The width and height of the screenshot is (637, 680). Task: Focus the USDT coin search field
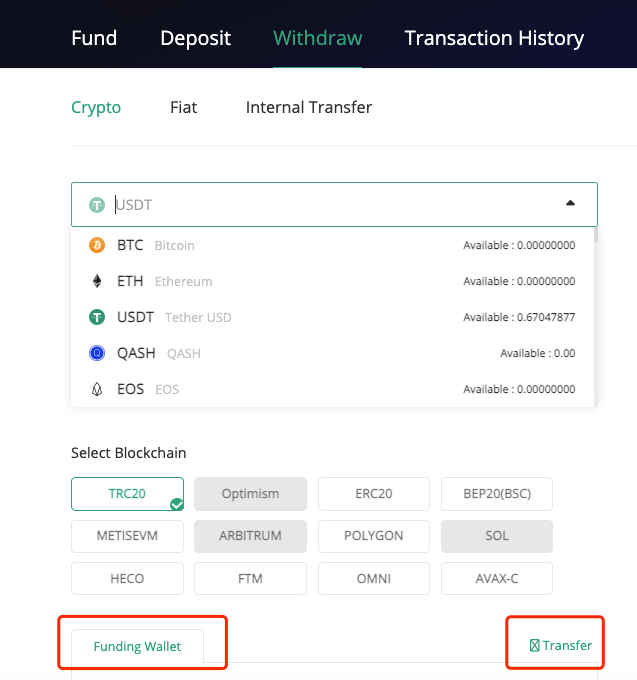click(330, 204)
